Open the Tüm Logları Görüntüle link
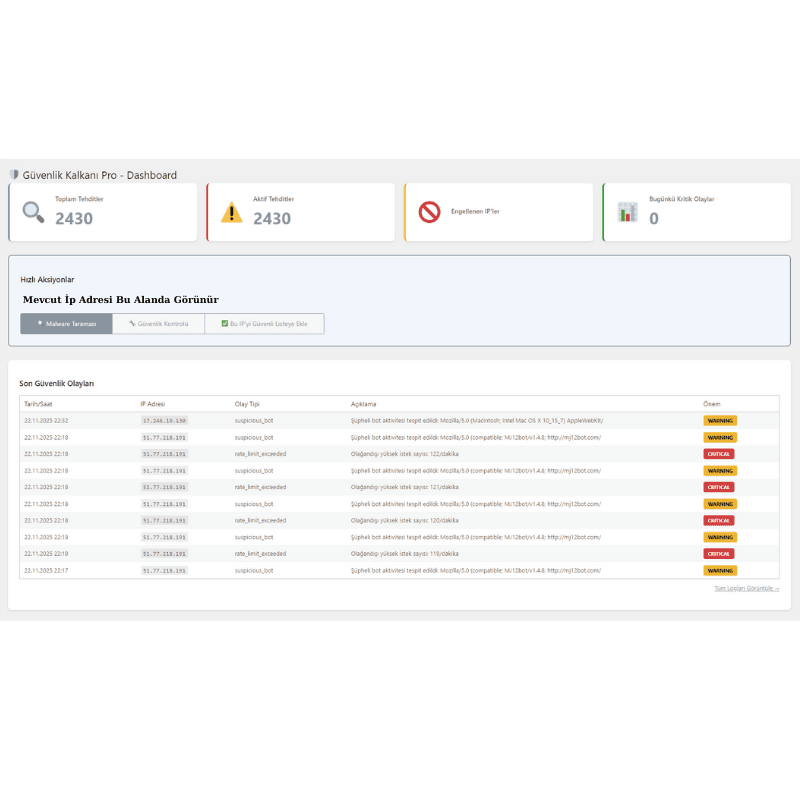 click(x=746, y=589)
